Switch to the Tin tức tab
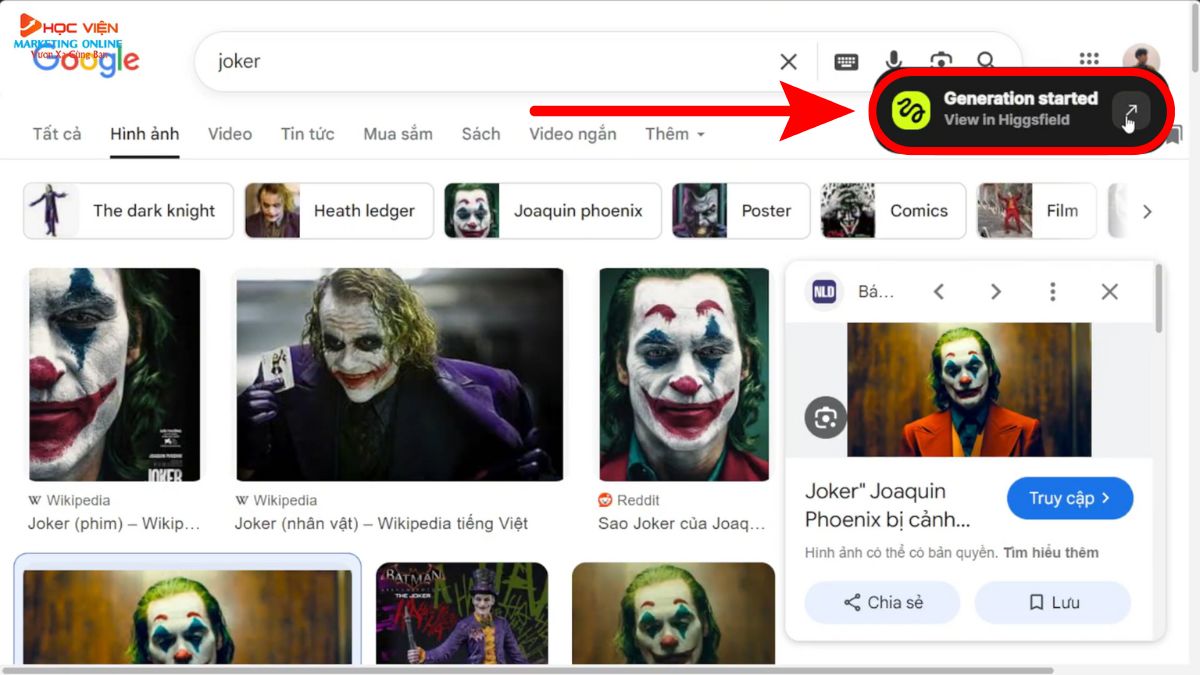The image size is (1200, 675). 307,134
